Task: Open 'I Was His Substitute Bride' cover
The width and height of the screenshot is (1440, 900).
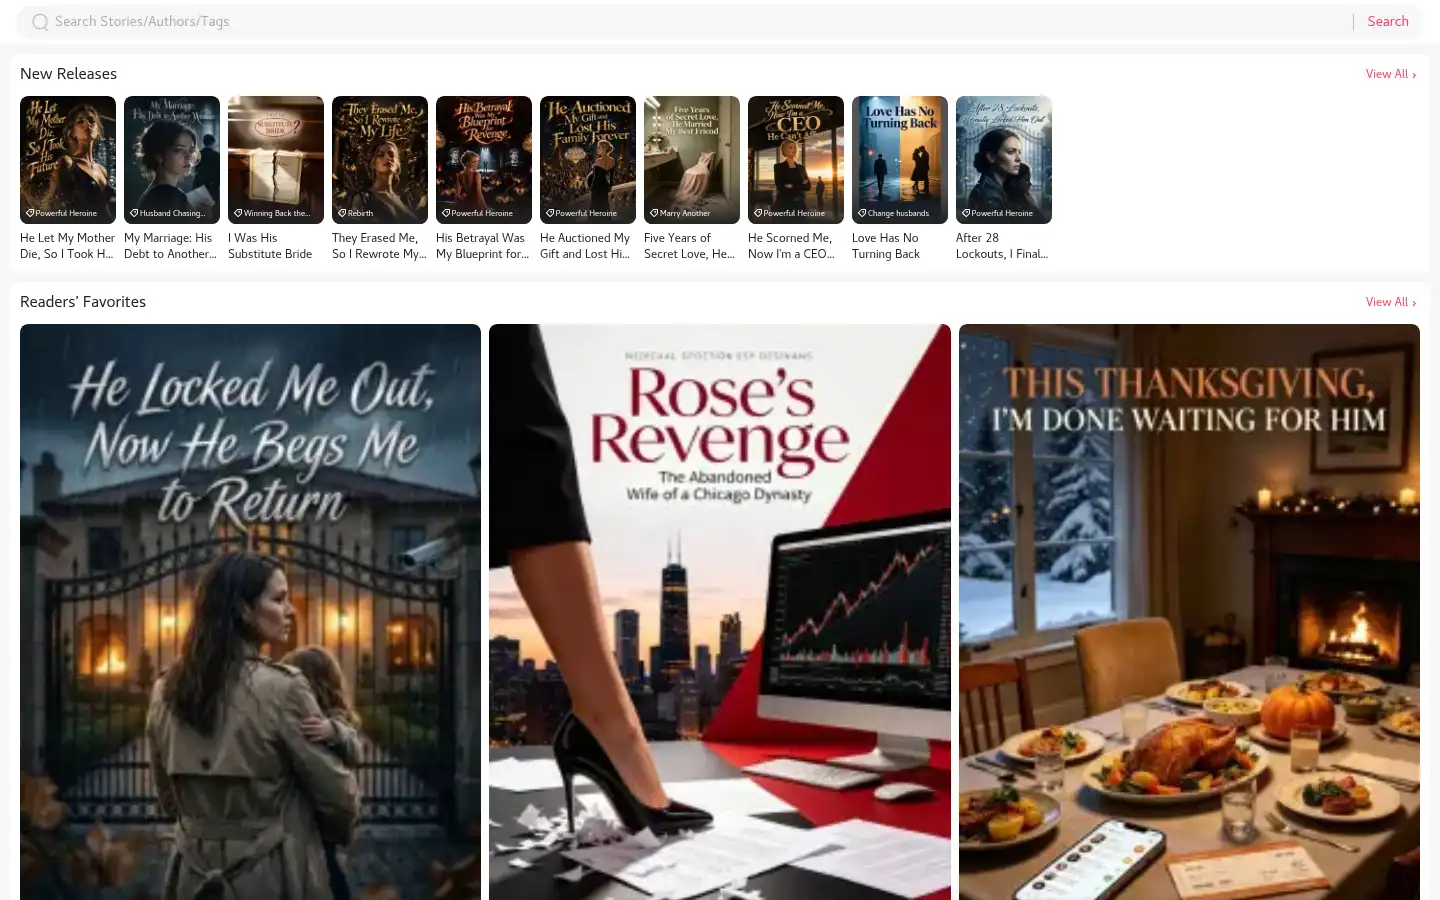Action: pos(276,160)
